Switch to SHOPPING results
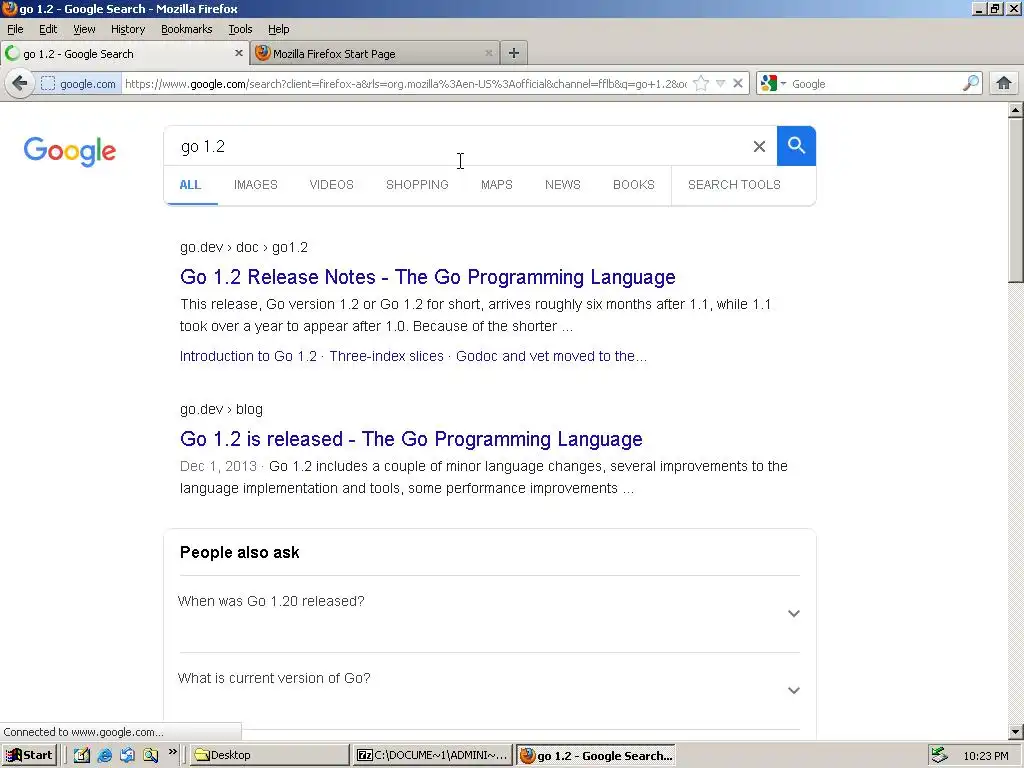This screenshot has width=1024, height=768. 417,185
